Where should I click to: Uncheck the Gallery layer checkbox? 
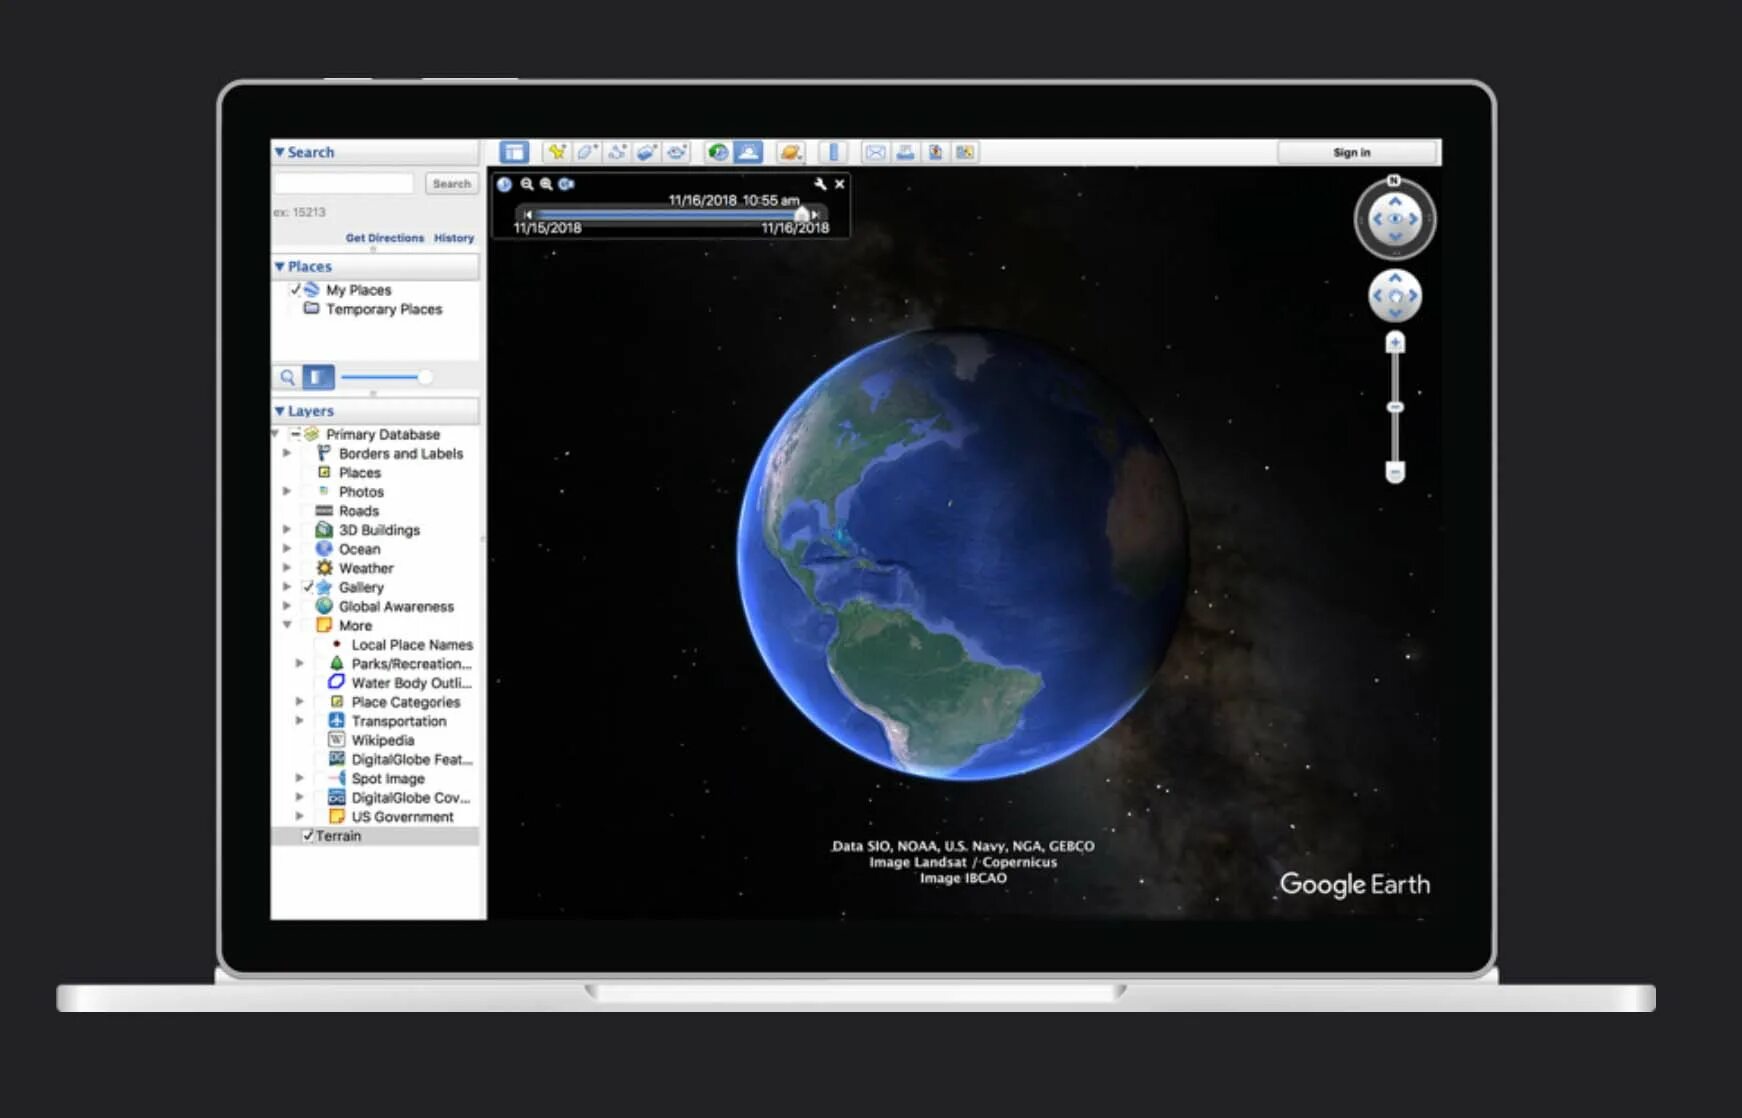pos(308,587)
